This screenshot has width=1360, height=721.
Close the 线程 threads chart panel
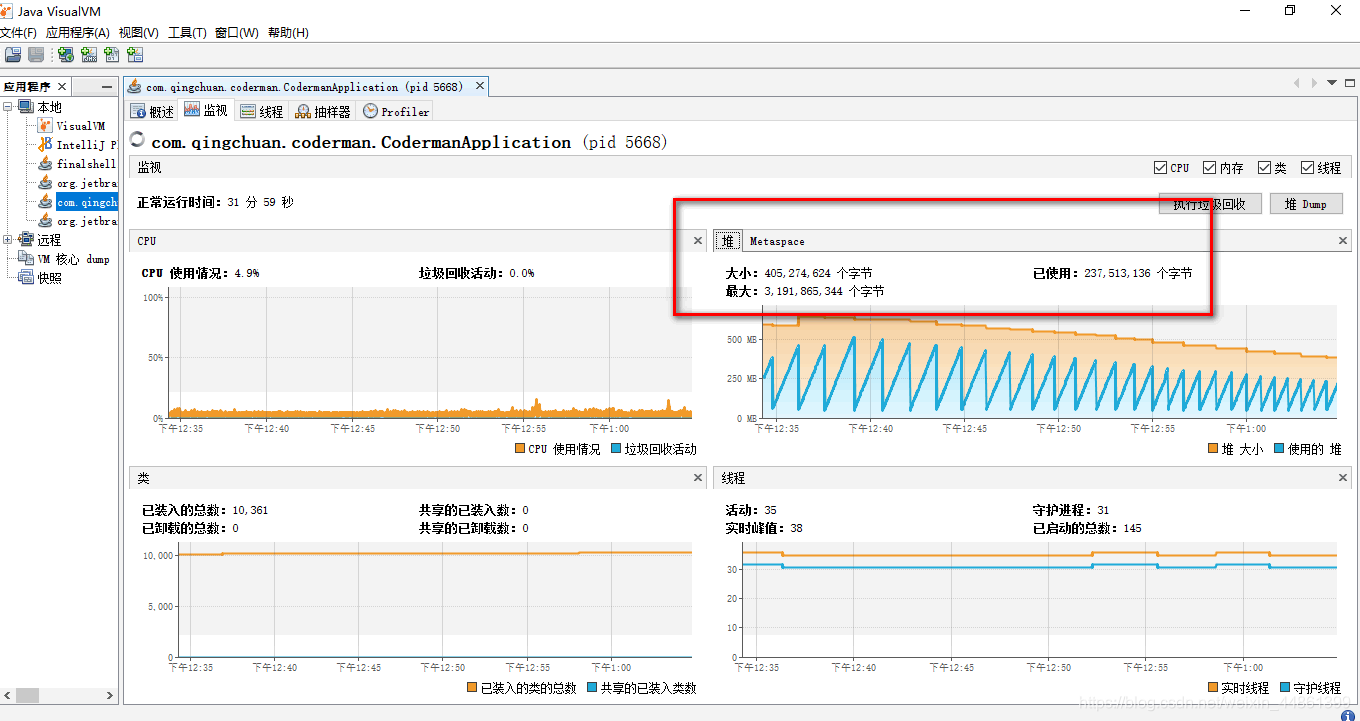1343,478
